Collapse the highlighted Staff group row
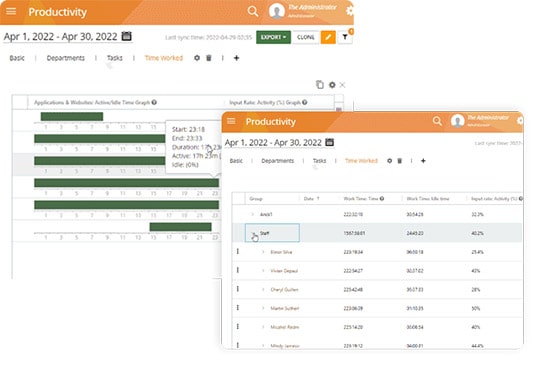The width and height of the screenshot is (536, 367). (253, 233)
